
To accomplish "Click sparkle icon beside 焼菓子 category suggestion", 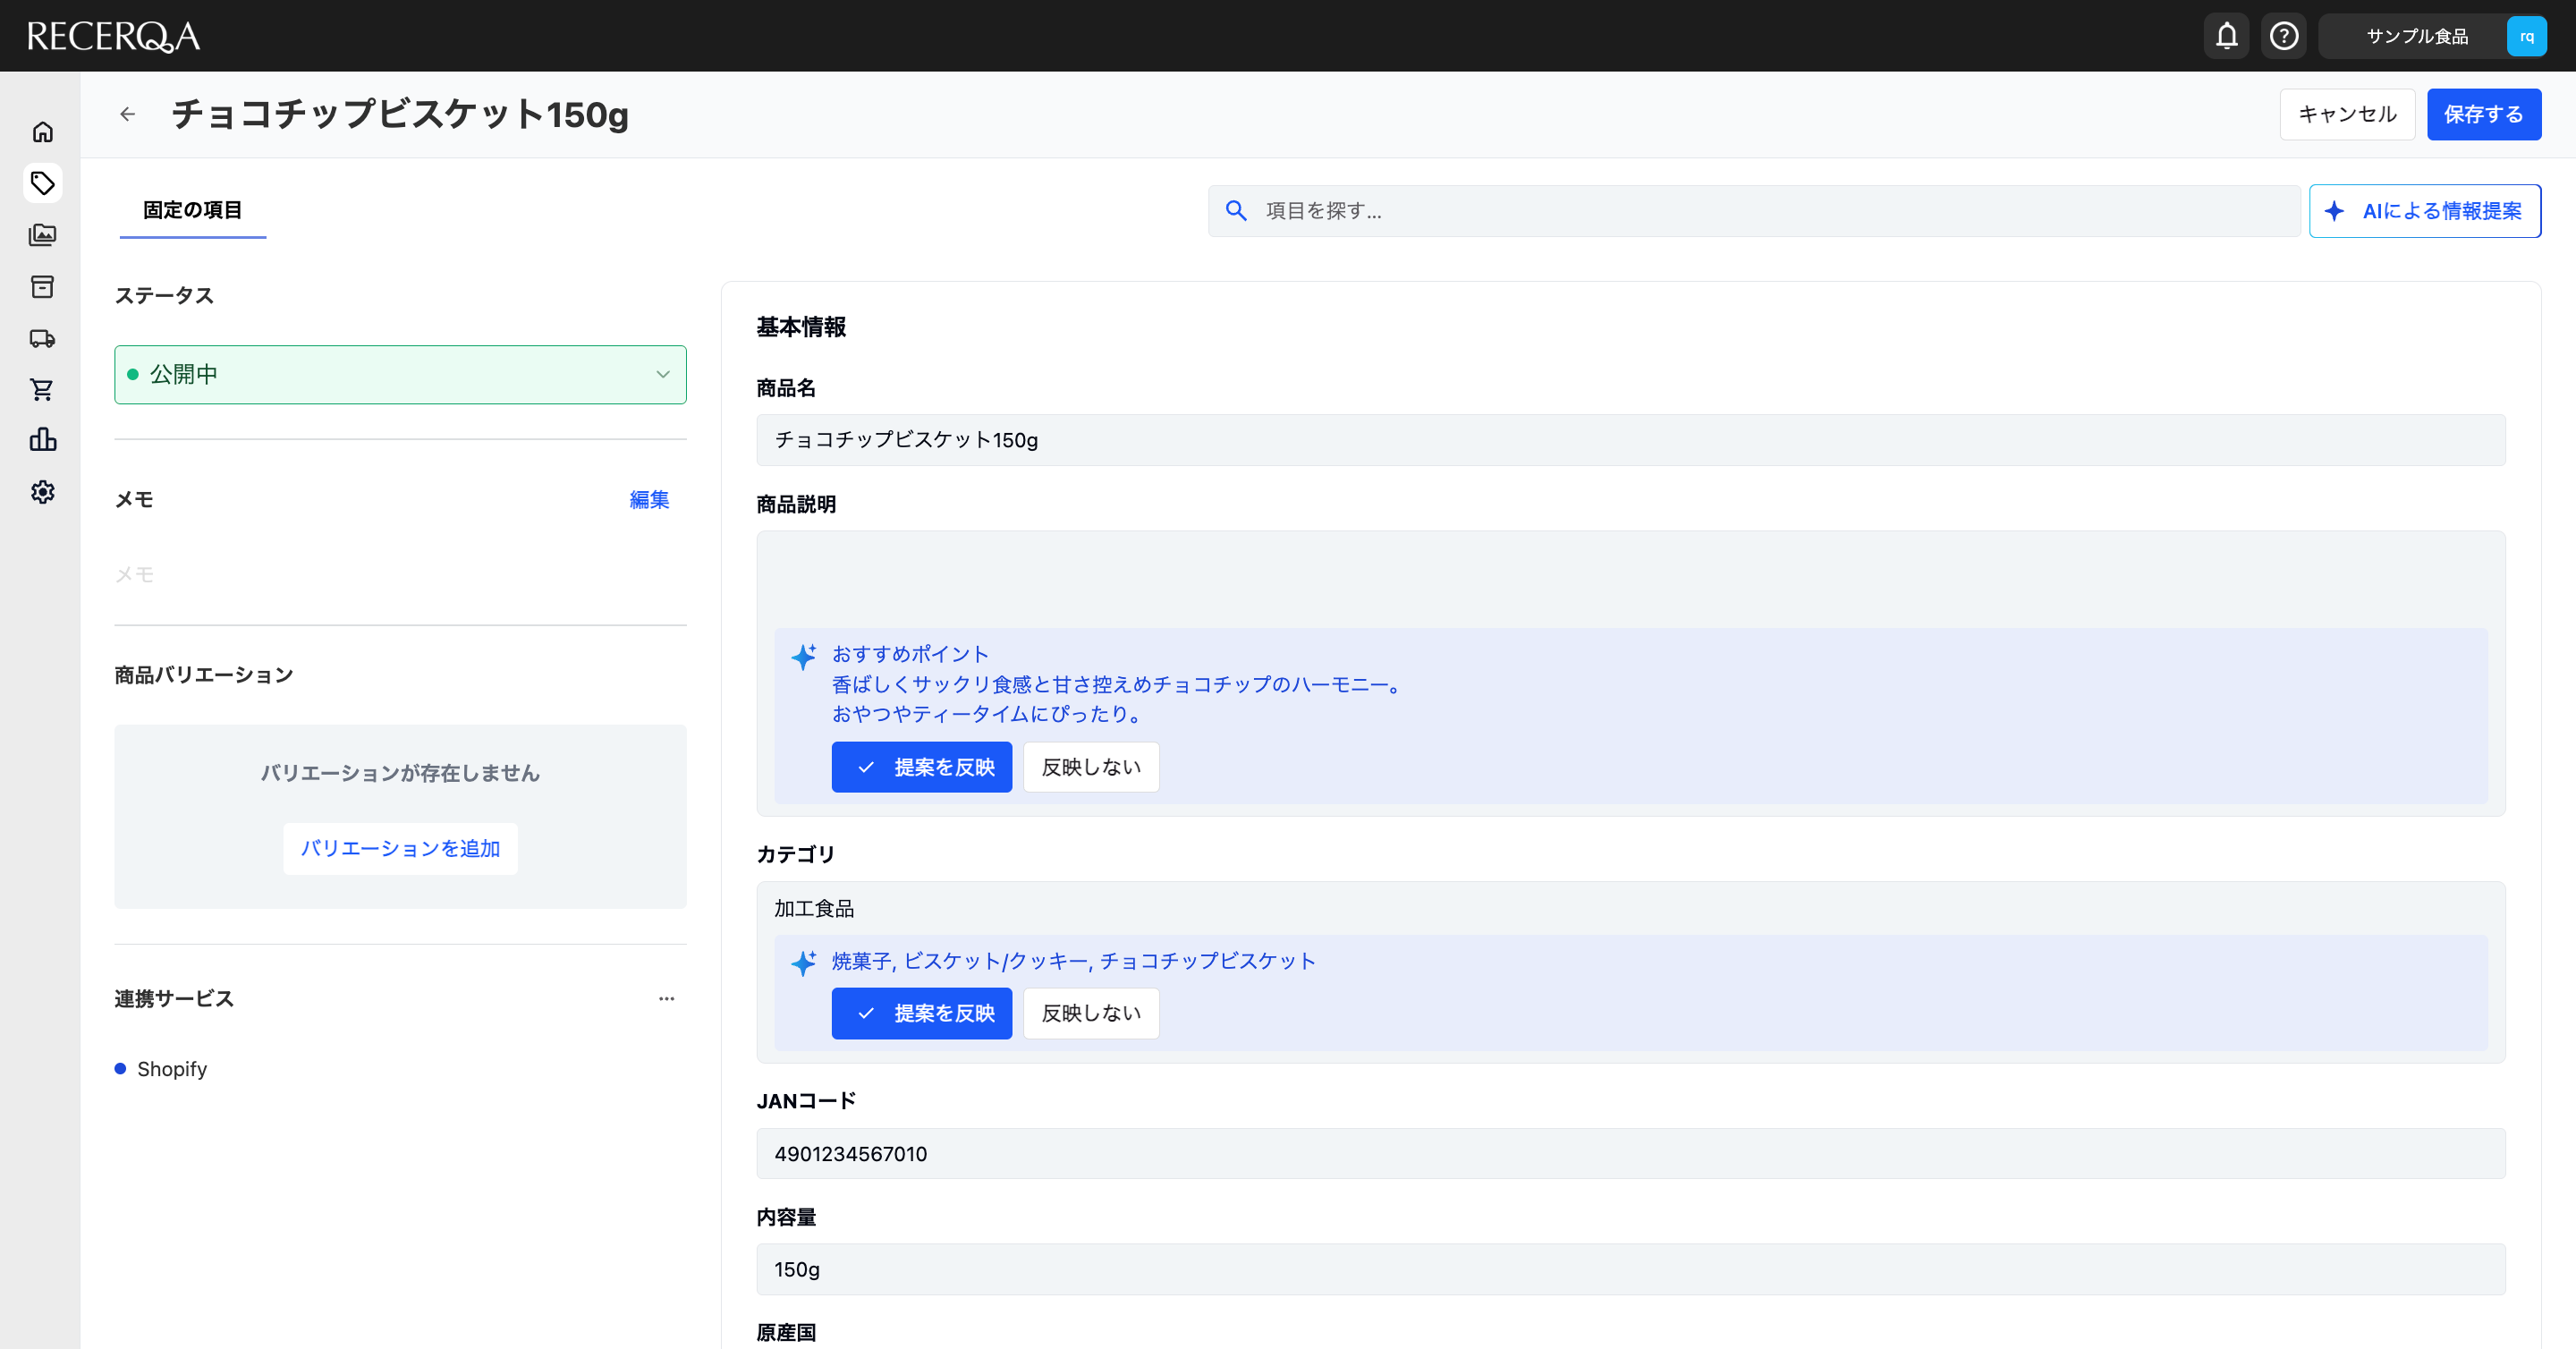I will tap(803, 963).
